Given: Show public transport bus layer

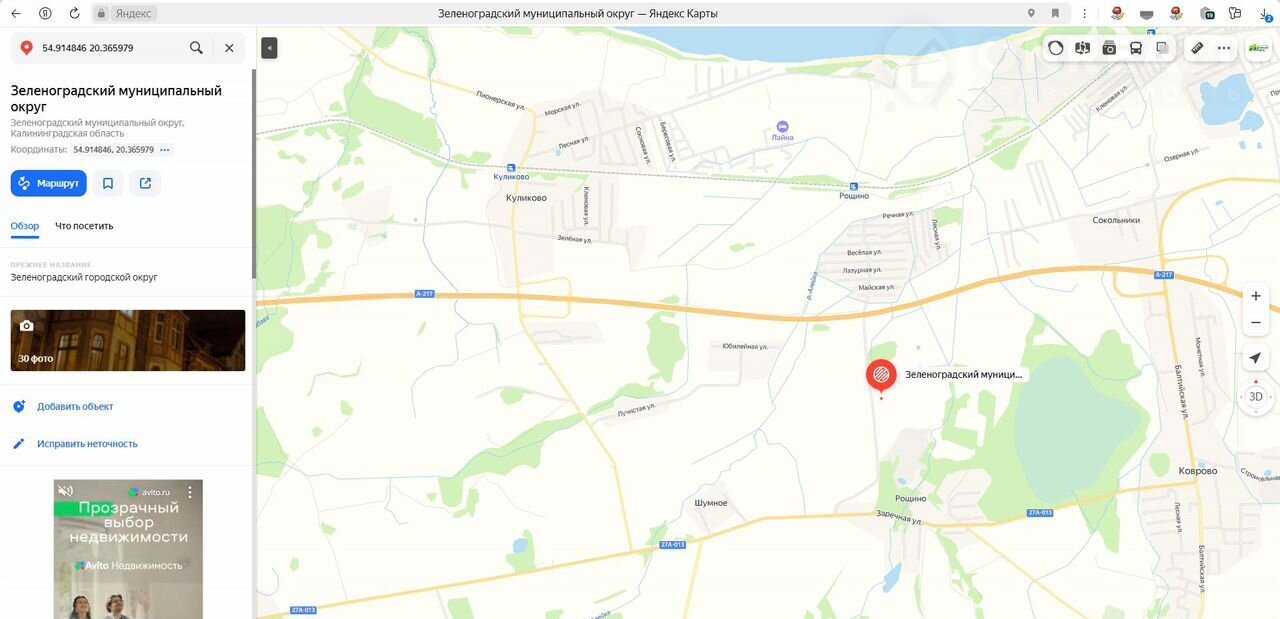Looking at the screenshot, I should point(1136,48).
